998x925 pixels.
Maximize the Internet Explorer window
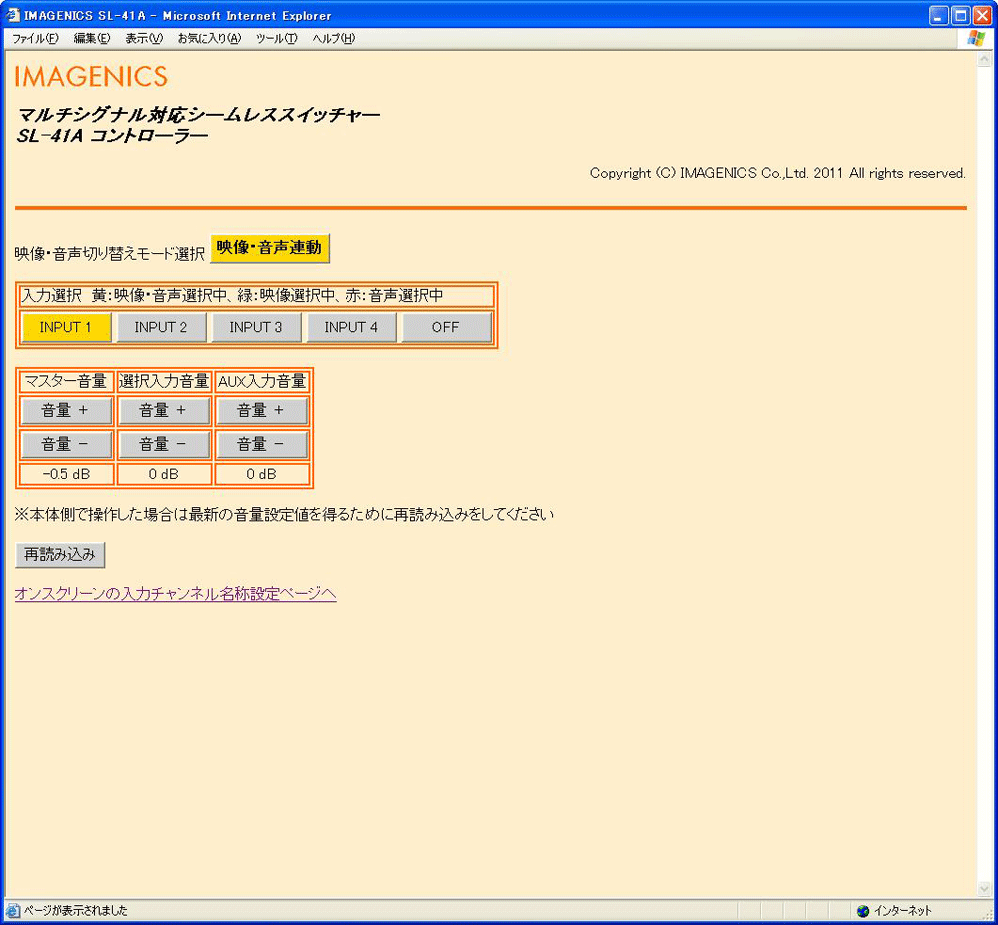(960, 16)
